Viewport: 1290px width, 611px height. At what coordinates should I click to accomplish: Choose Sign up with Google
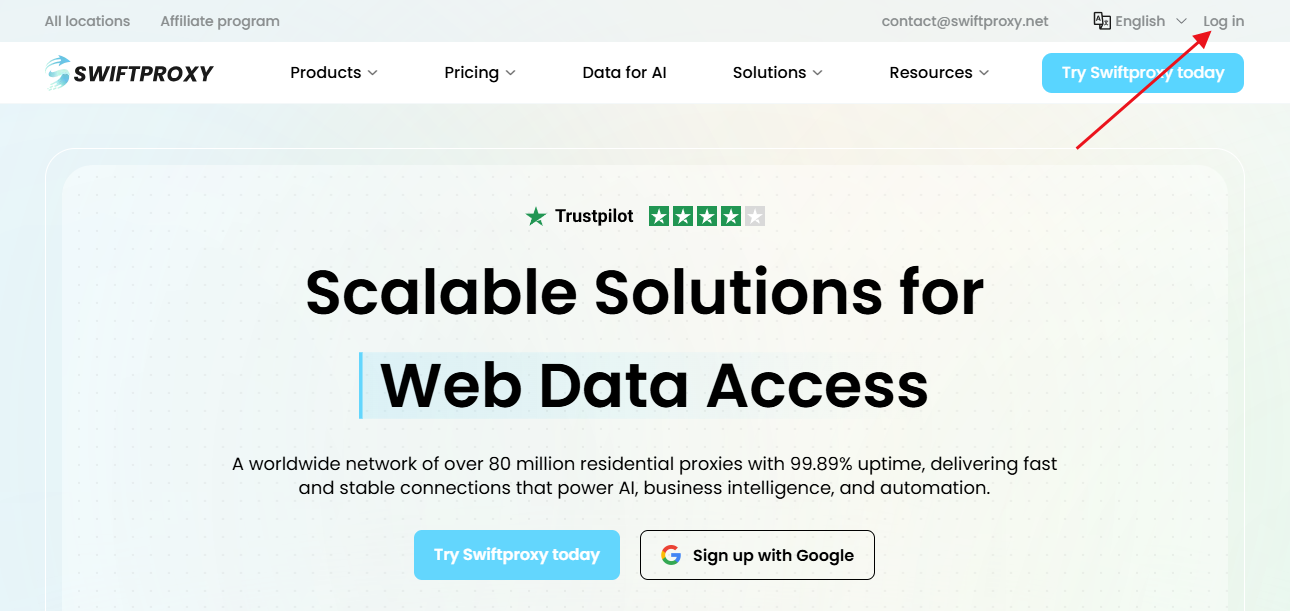pos(757,555)
